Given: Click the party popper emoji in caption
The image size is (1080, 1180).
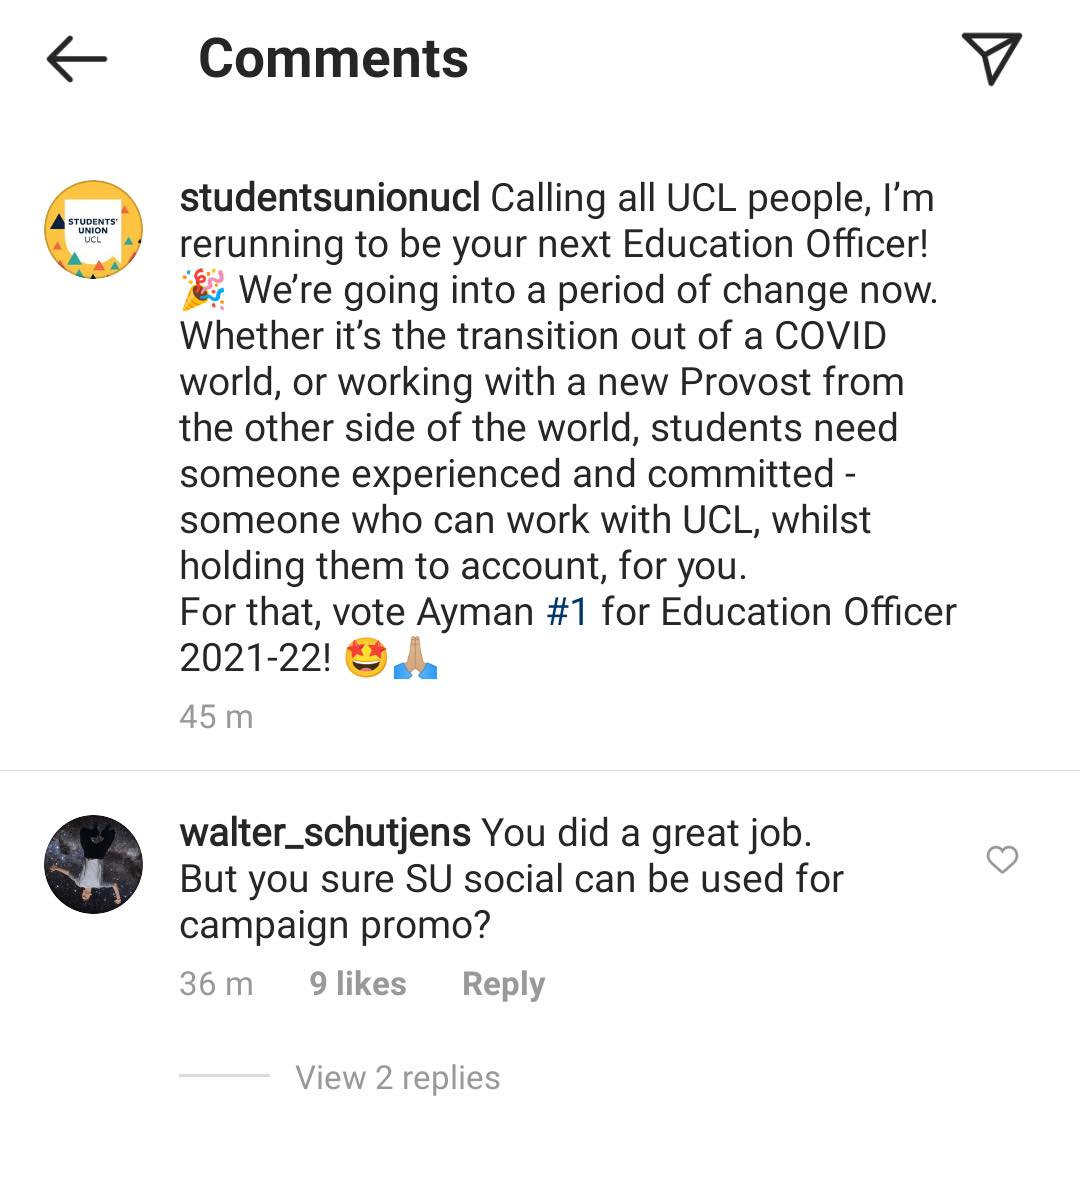Looking at the screenshot, I should click(203, 290).
